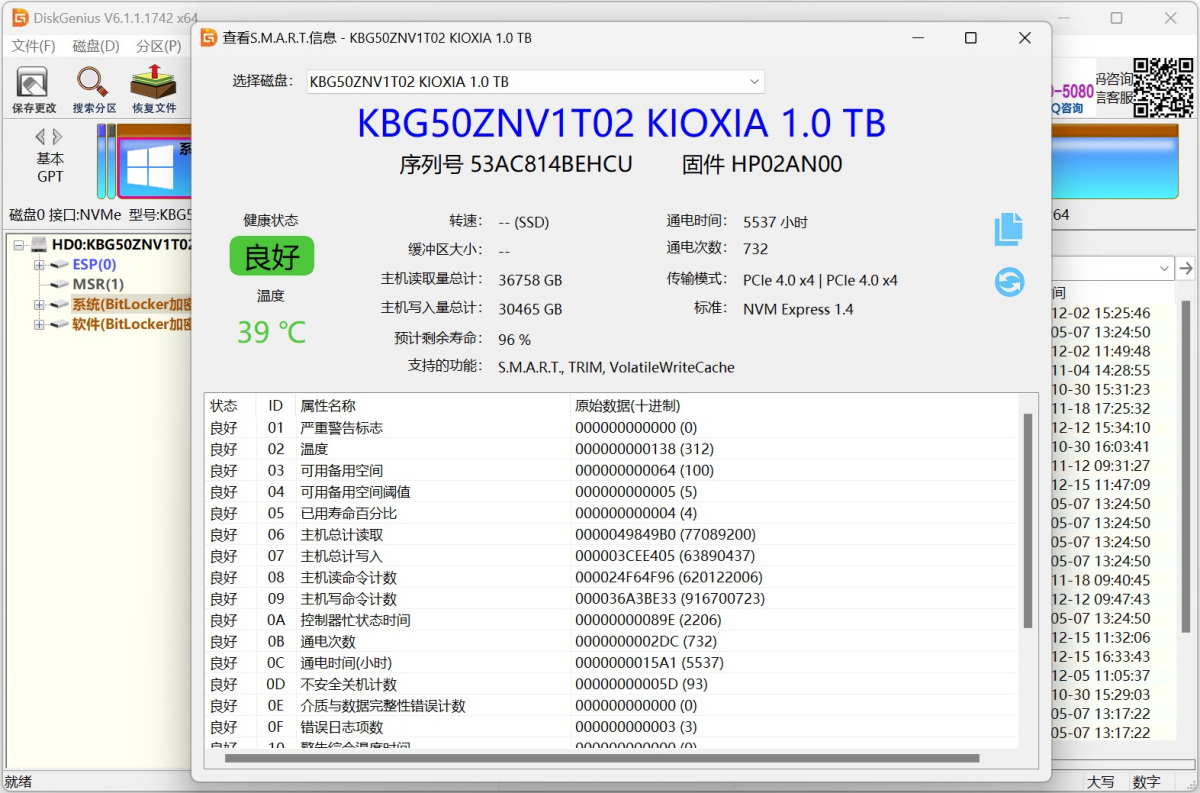Expand the ESP(0) partition node
Viewport: 1200px width, 793px height.
click(x=40, y=265)
